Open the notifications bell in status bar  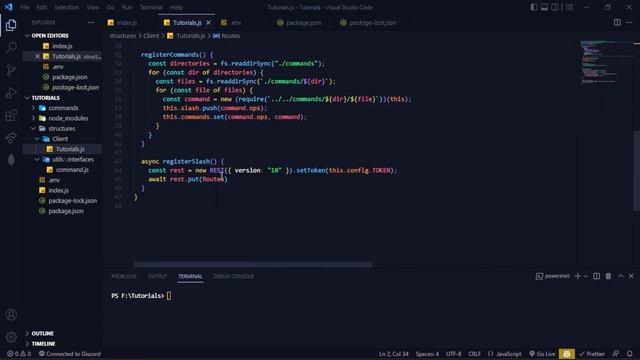tap(629, 354)
